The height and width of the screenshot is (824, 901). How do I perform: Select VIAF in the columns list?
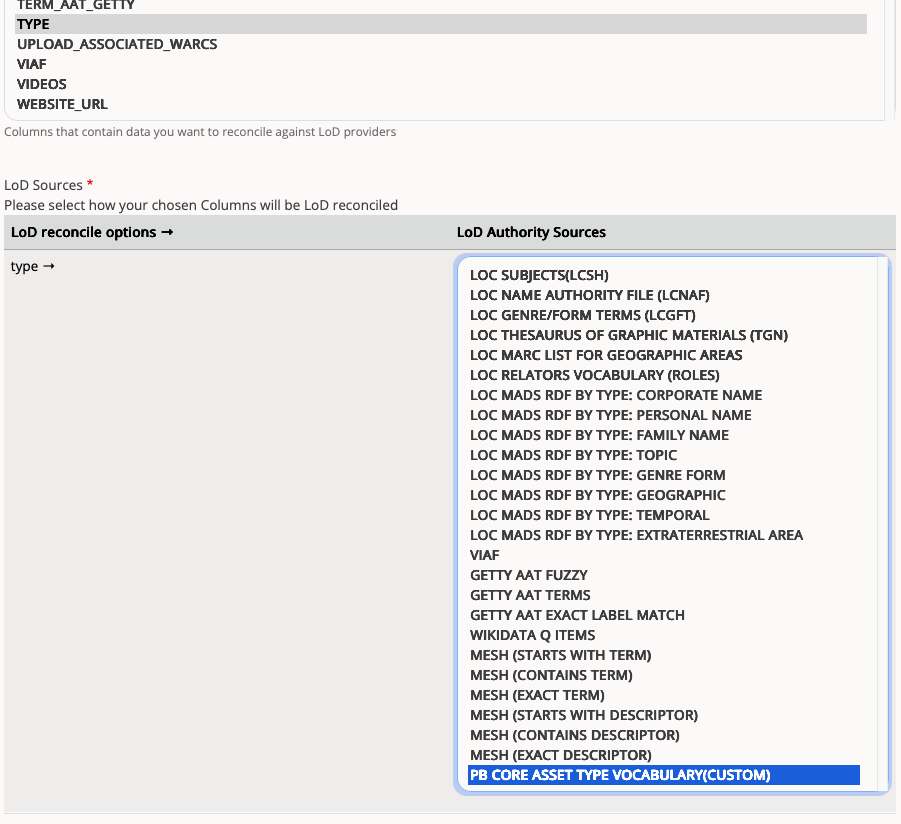click(x=32, y=64)
